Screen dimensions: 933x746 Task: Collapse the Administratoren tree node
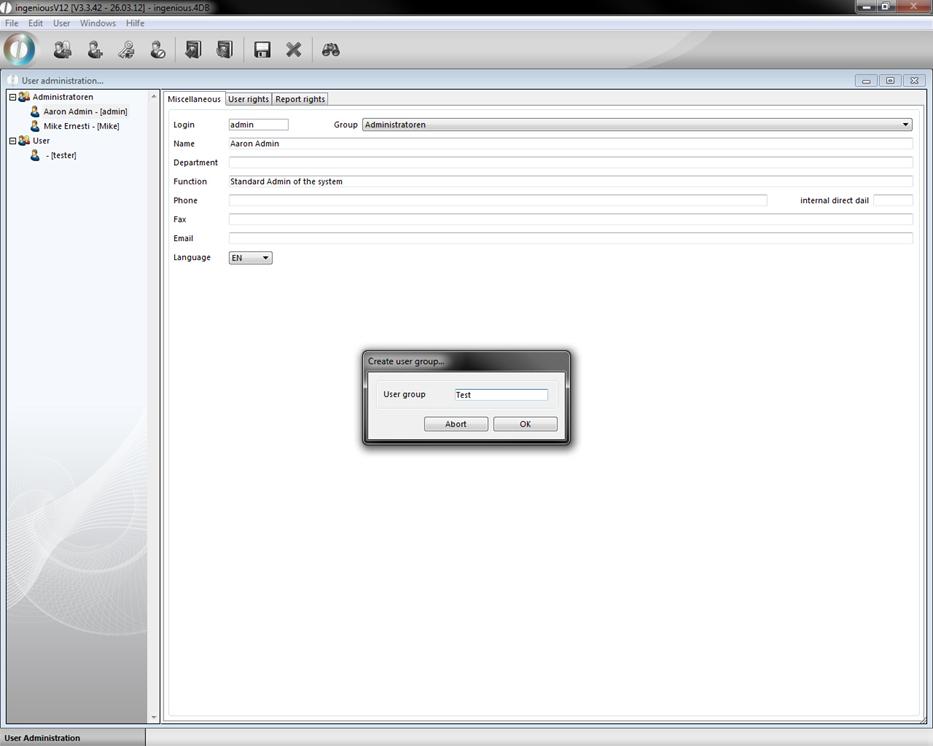tap(12, 97)
